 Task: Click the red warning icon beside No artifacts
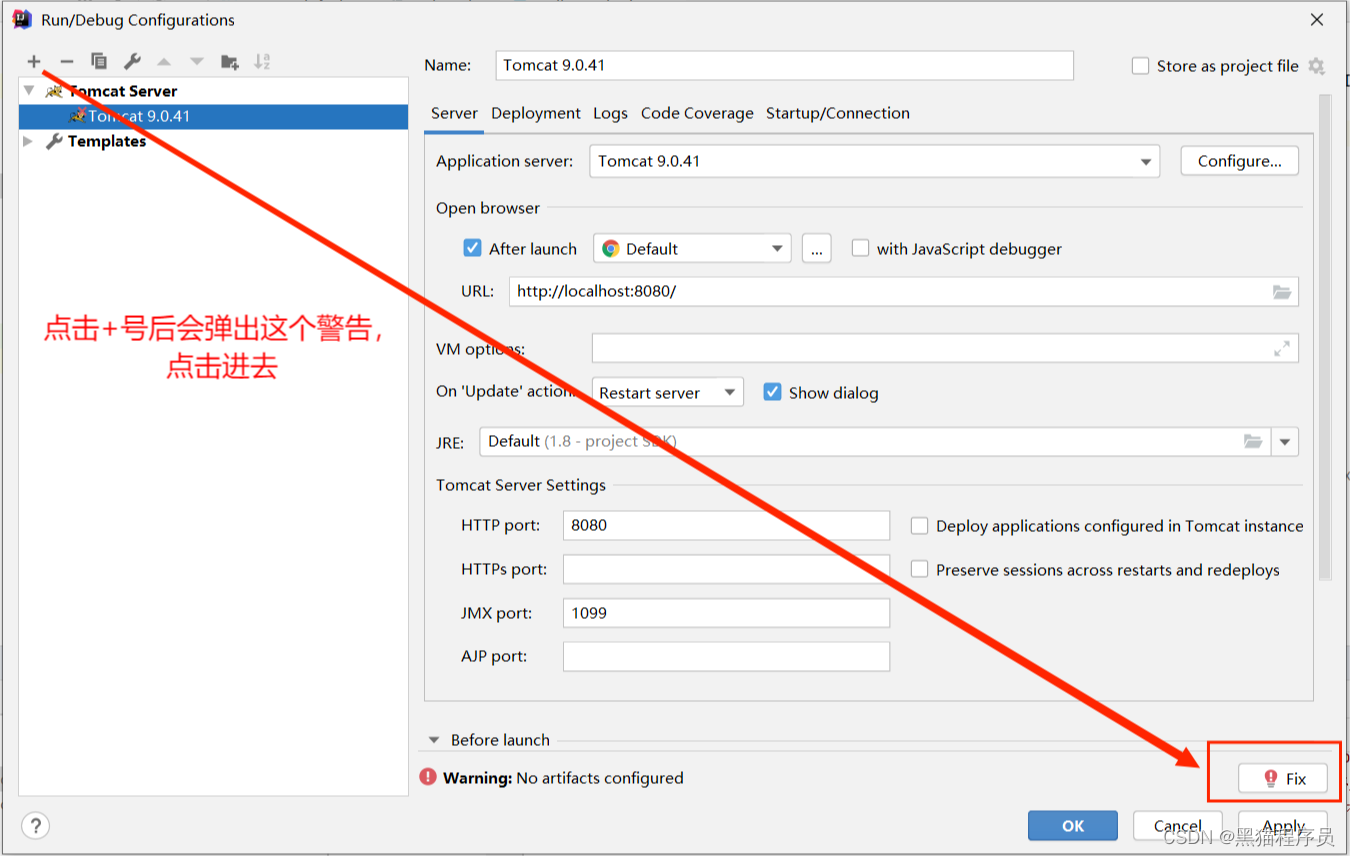coord(428,777)
